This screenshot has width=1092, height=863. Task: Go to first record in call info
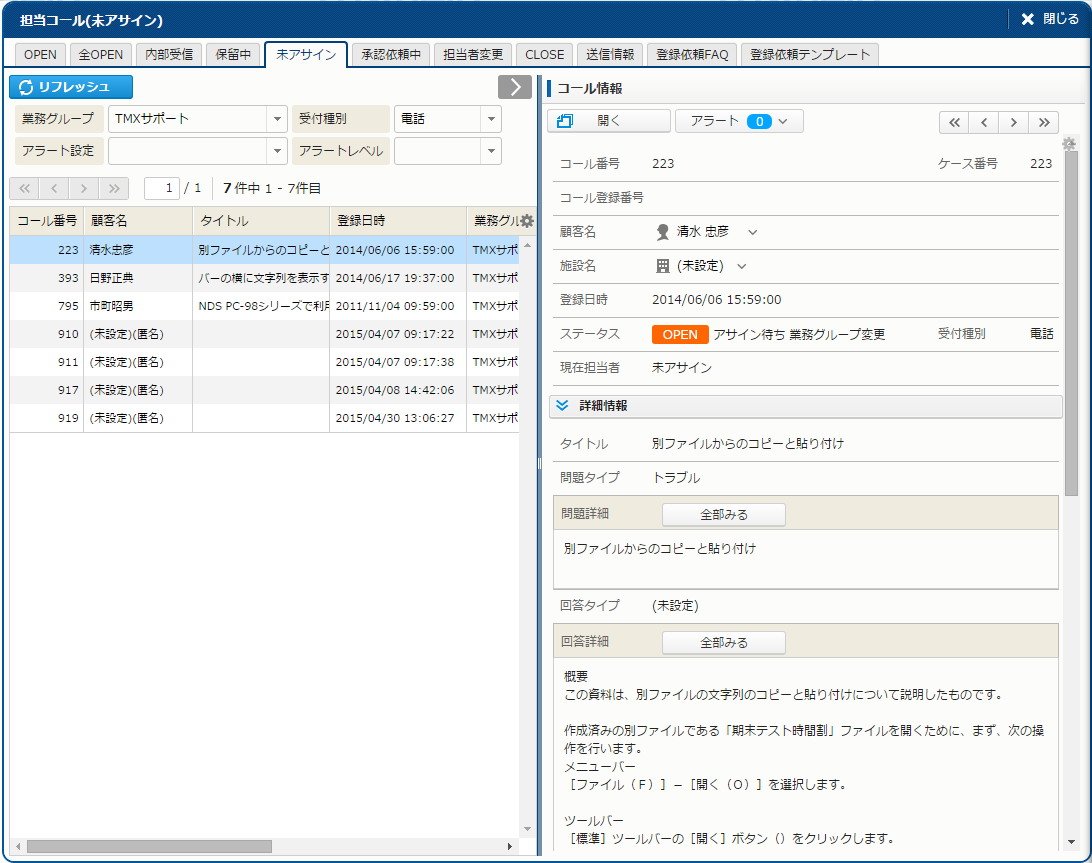954,122
